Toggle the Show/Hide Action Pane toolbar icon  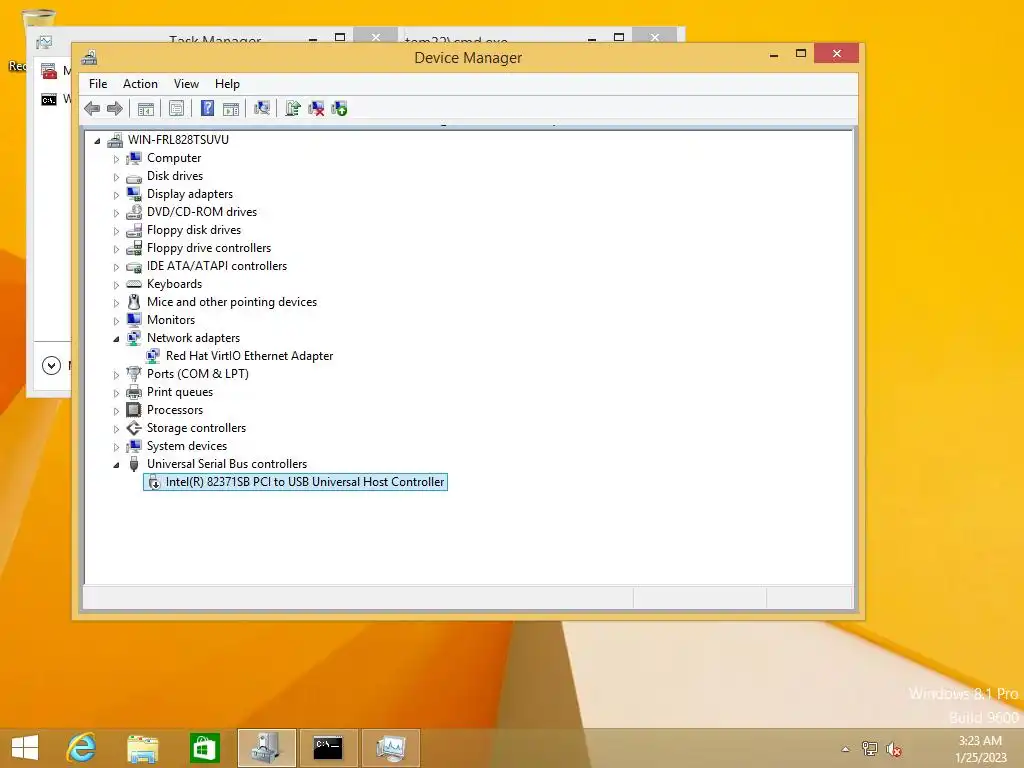pos(231,108)
